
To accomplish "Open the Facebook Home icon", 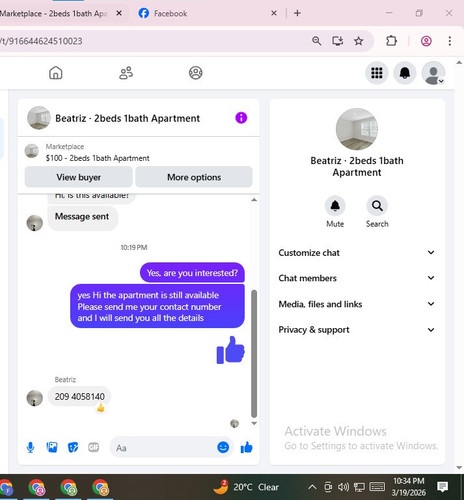I will 56,73.
